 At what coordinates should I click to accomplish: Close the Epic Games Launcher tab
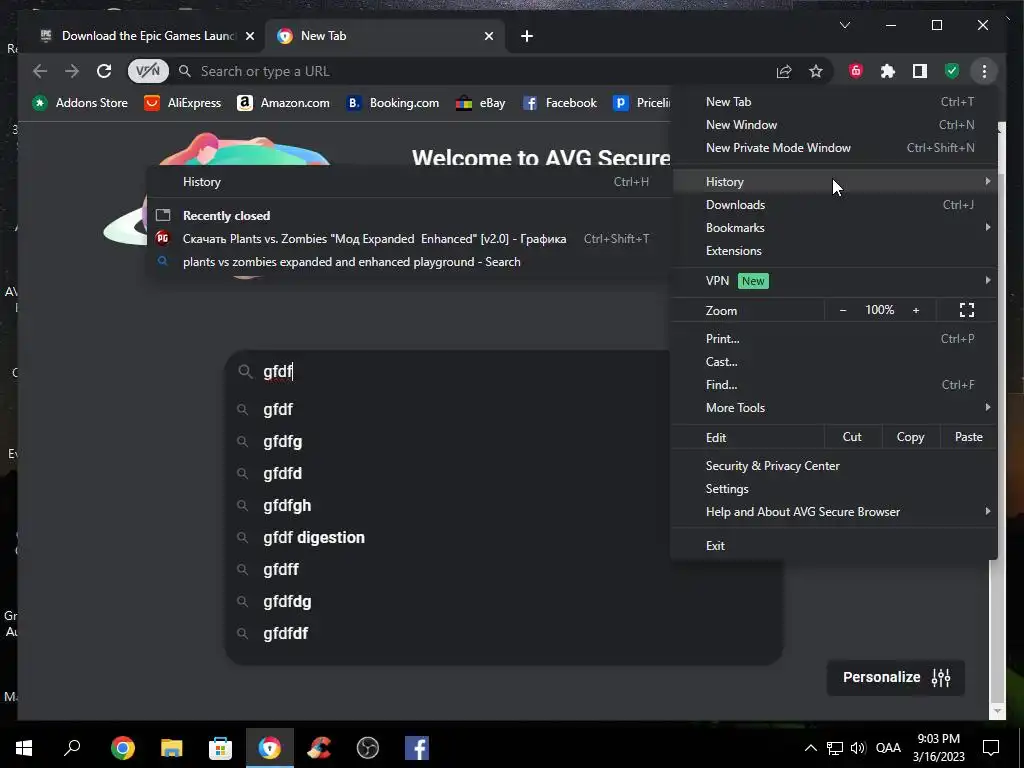(x=249, y=36)
